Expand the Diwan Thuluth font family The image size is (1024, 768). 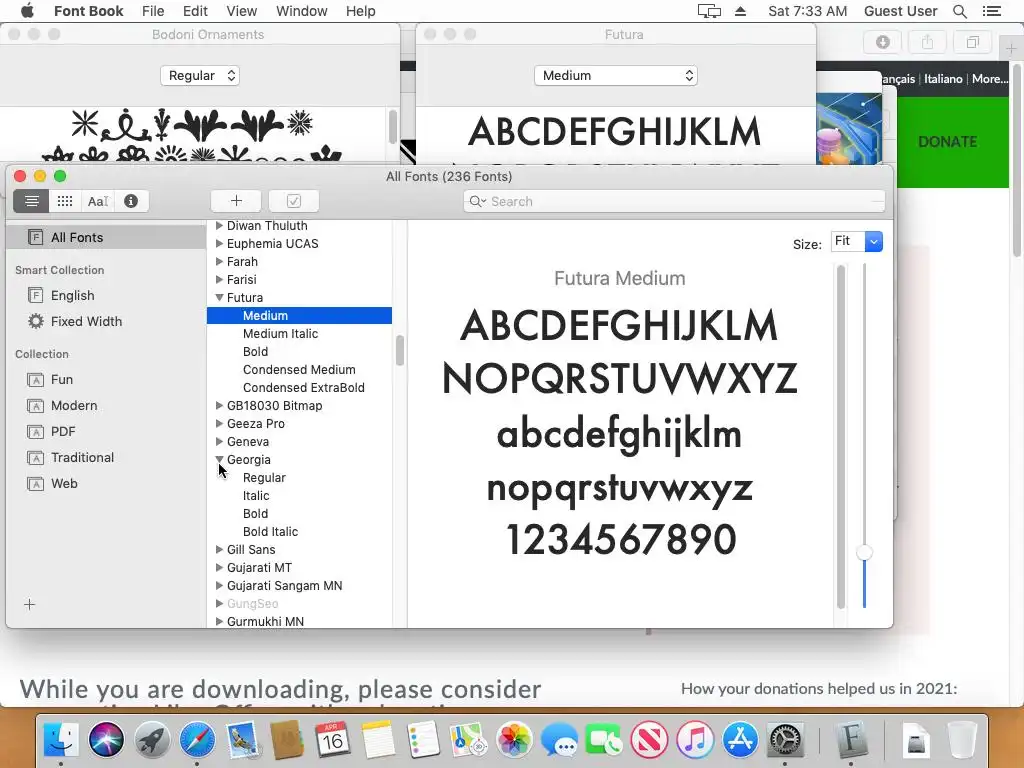[219, 225]
